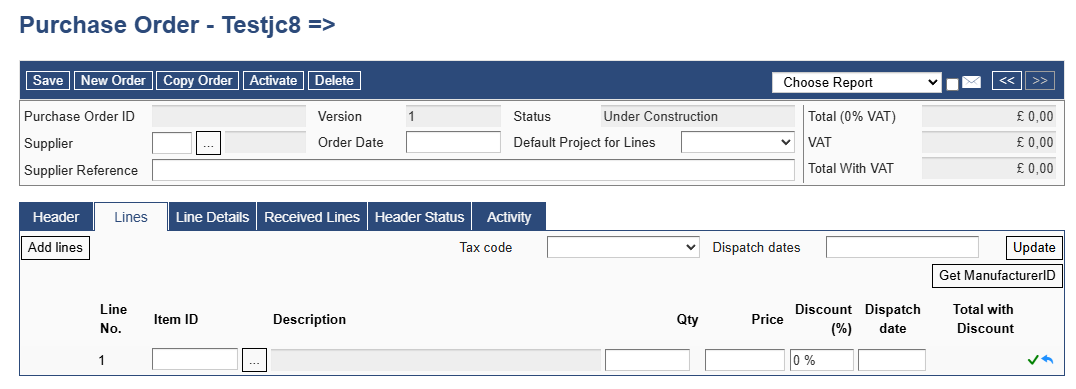Viewport: 1076px width, 389px height.
Task: Go to next order with >> button
Action: point(1040,81)
